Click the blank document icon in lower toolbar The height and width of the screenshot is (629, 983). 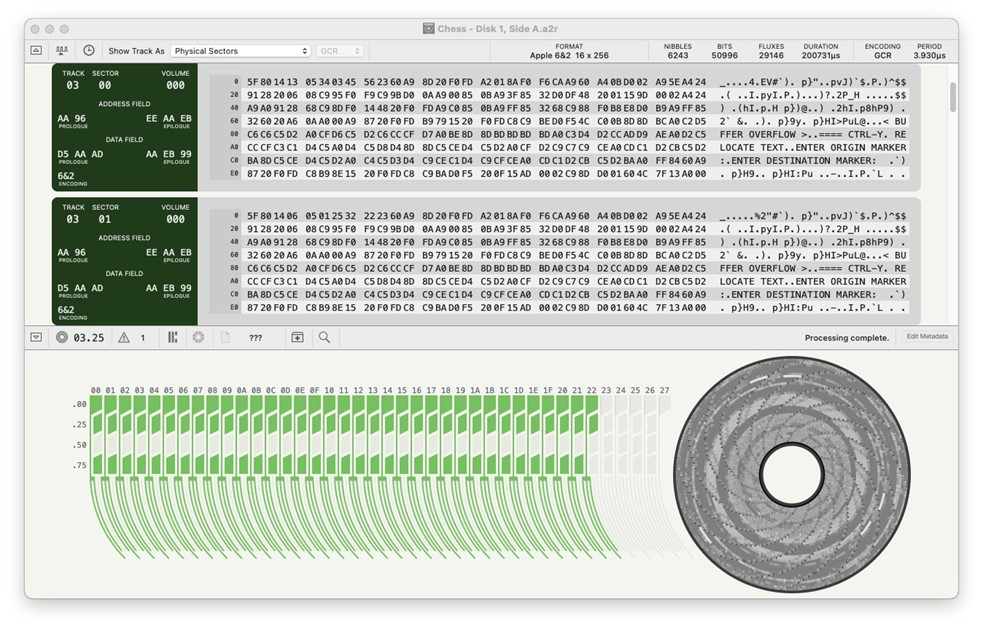click(225, 337)
